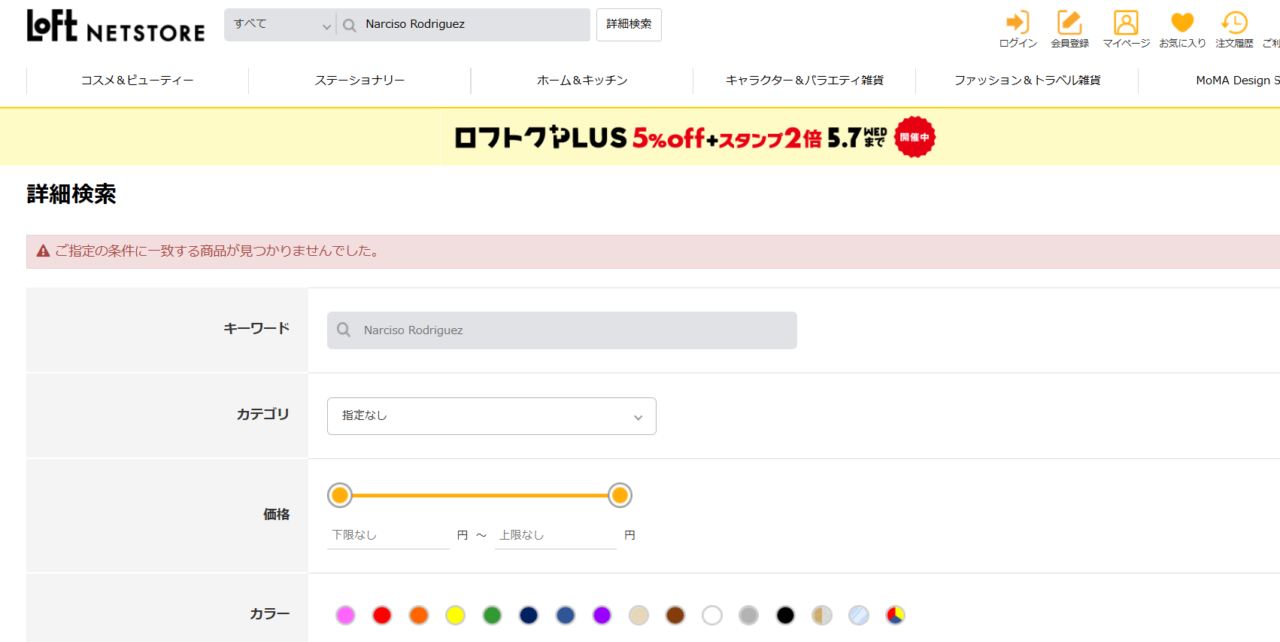The width and height of the screenshot is (1280, 642).
Task: Expand the カテゴリ 指定なし dropdown
Action: [491, 416]
